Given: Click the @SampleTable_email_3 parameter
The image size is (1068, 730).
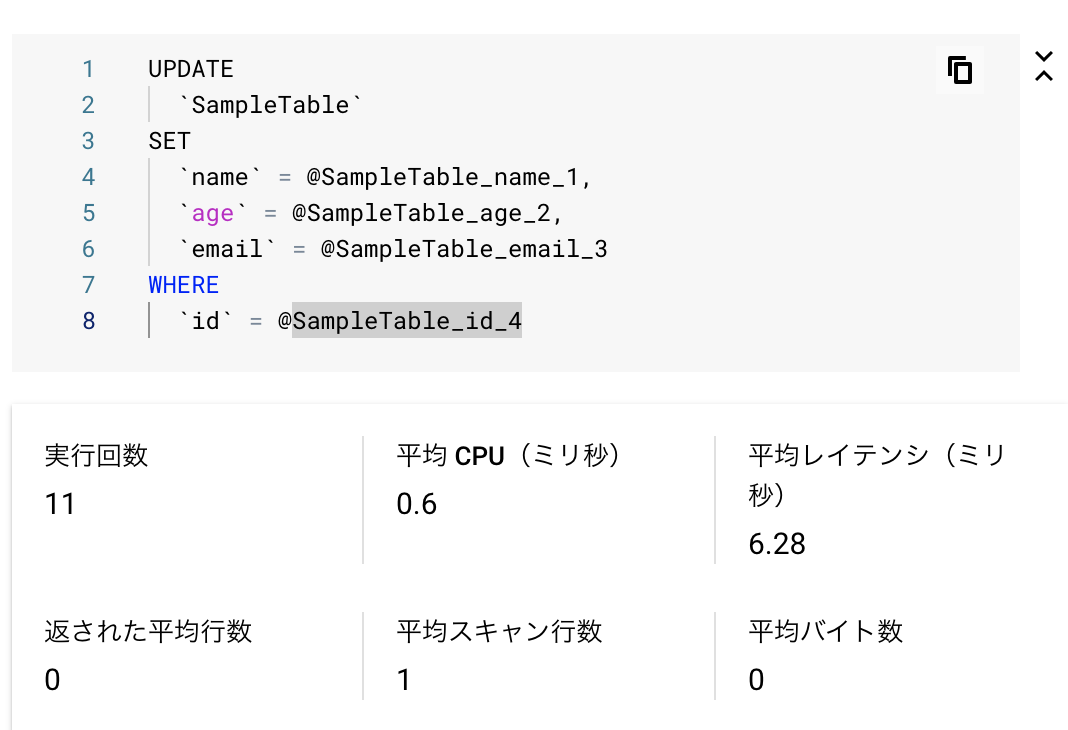Looking at the screenshot, I should (464, 249).
